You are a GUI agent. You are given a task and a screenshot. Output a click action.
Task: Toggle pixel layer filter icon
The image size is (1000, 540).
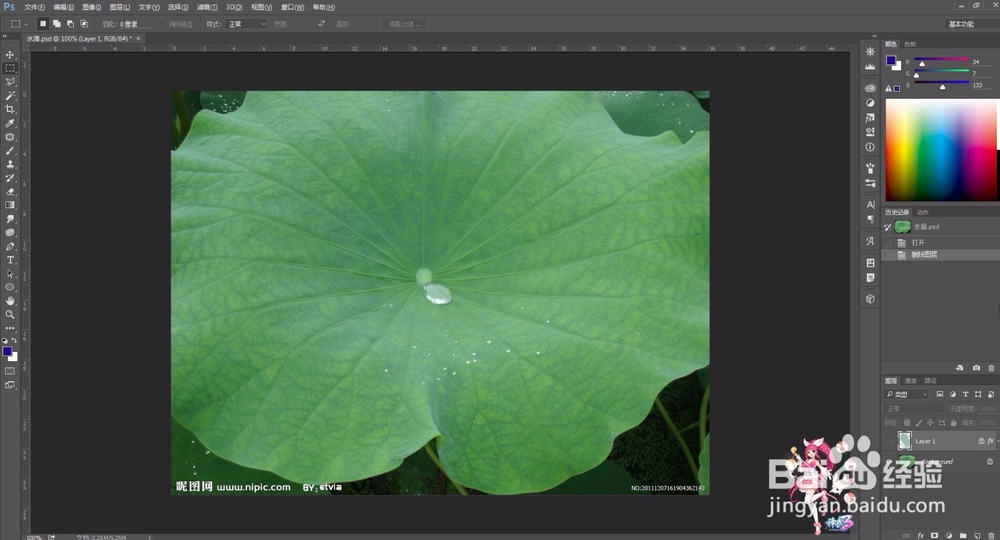pyautogui.click(x=940, y=394)
